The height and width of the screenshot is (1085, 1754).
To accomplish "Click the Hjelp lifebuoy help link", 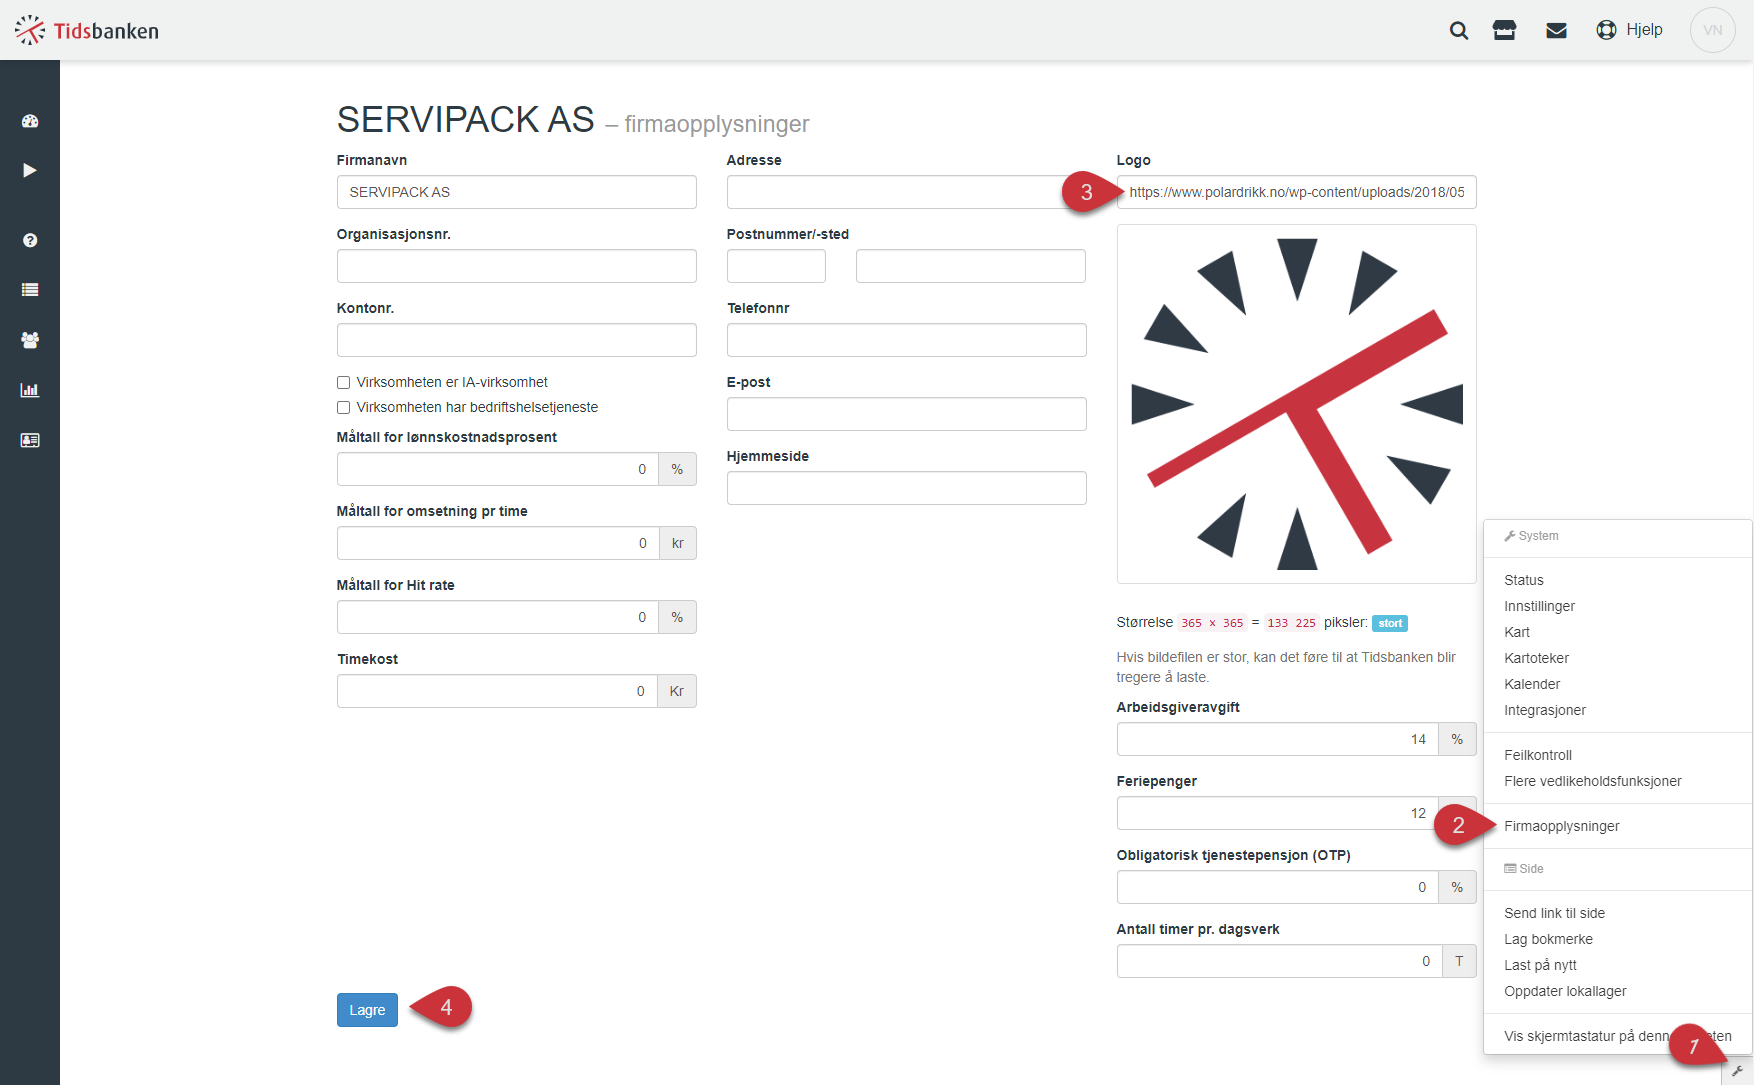I will (x=1630, y=30).
